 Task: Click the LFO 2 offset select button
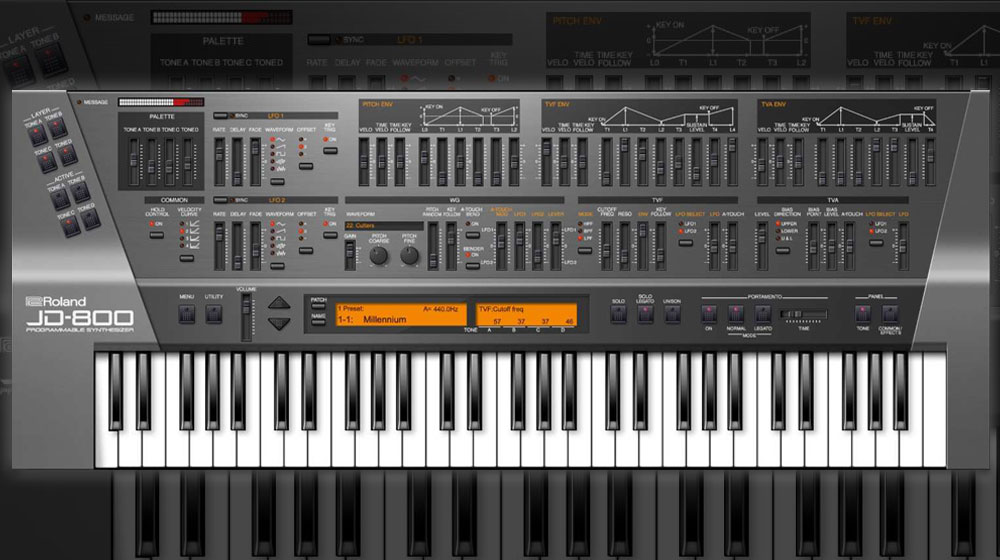[306, 251]
